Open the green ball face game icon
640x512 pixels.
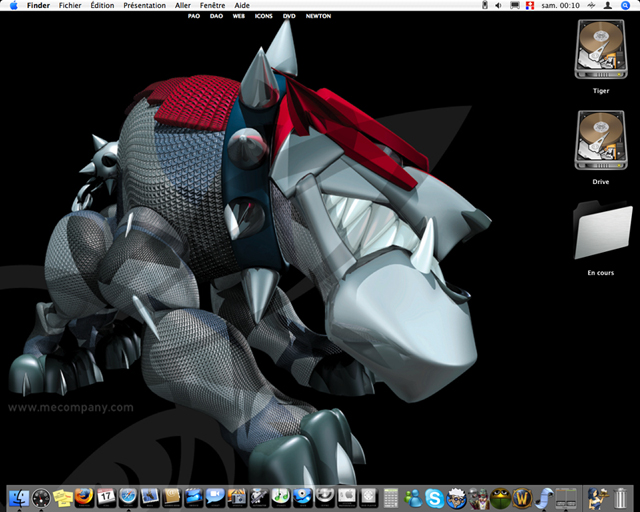[x=500, y=498]
